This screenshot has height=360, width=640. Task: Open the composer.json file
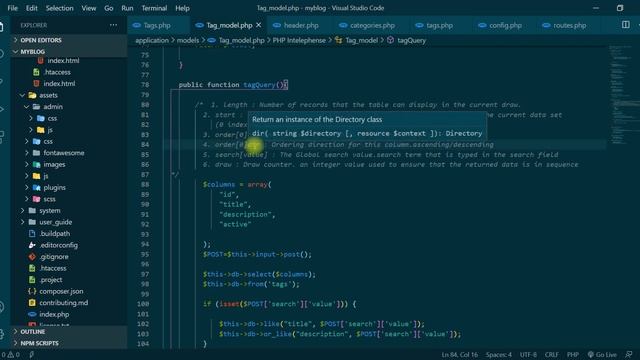61,291
